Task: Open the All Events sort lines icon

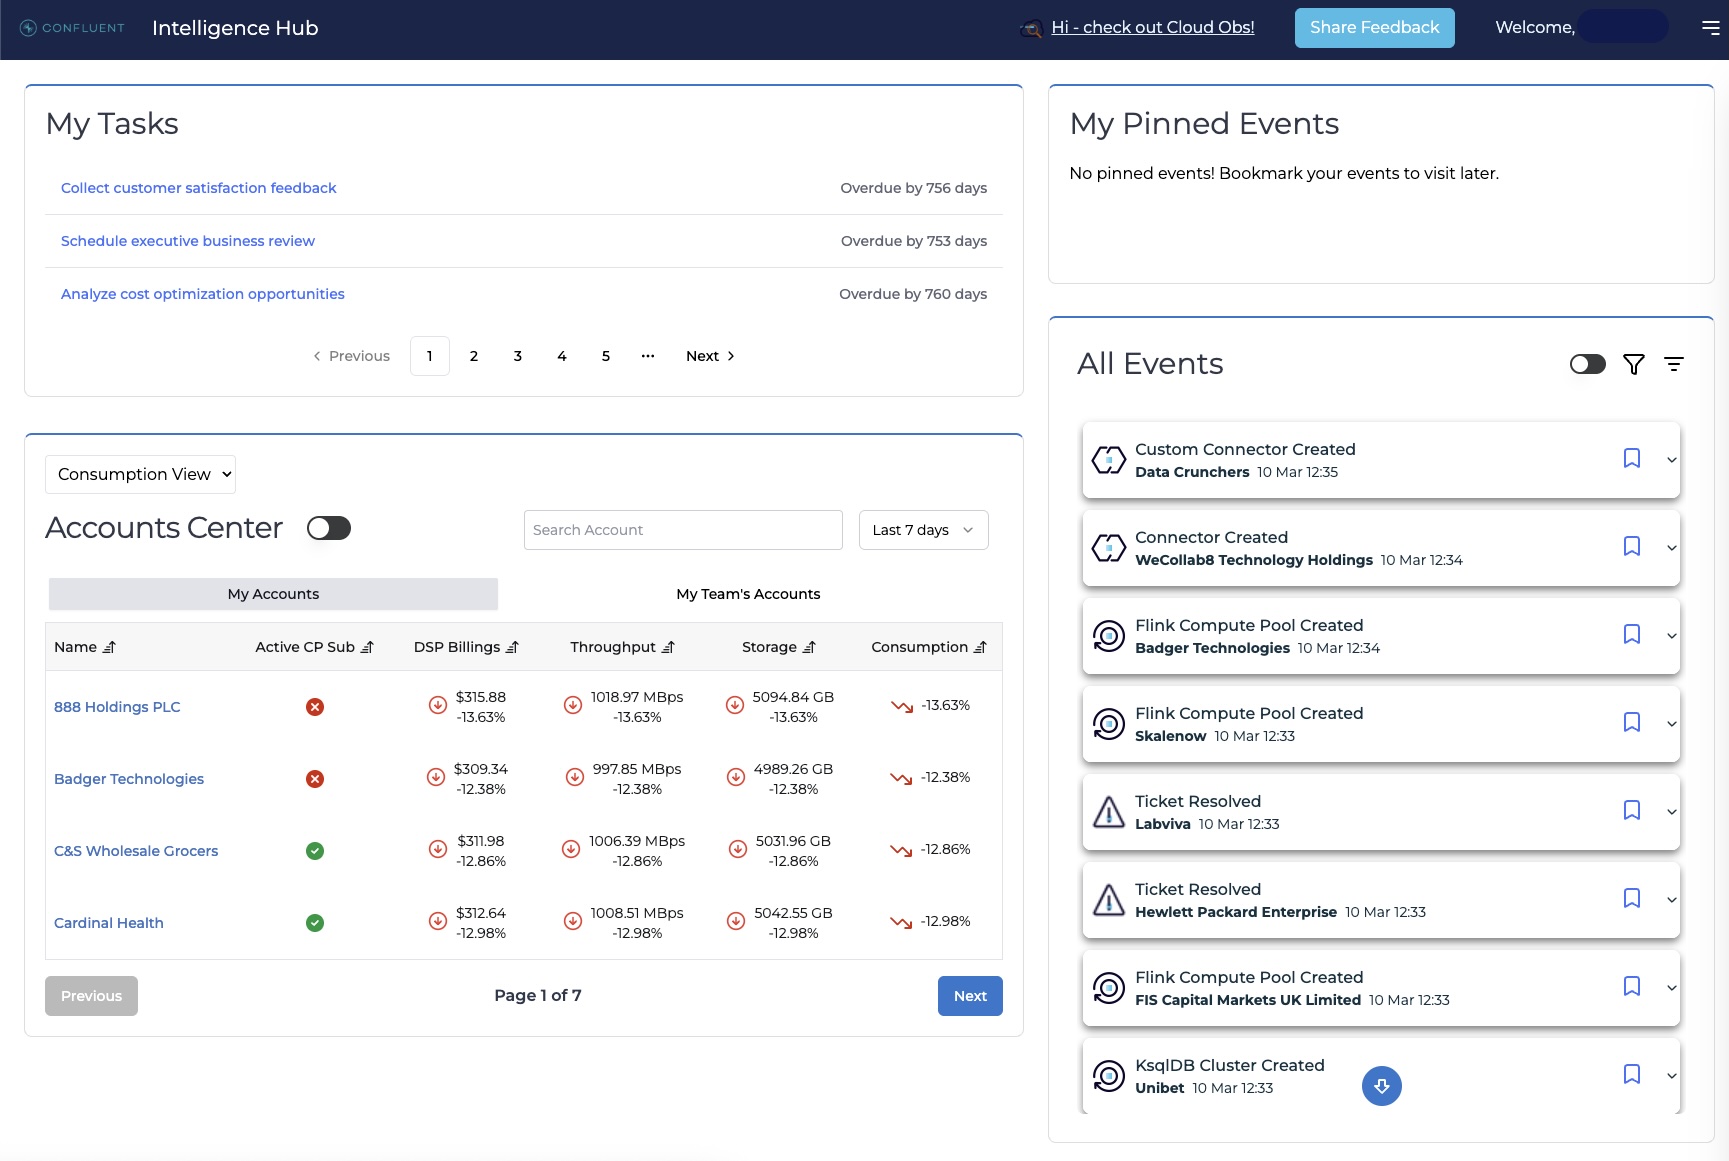Action: tap(1674, 364)
